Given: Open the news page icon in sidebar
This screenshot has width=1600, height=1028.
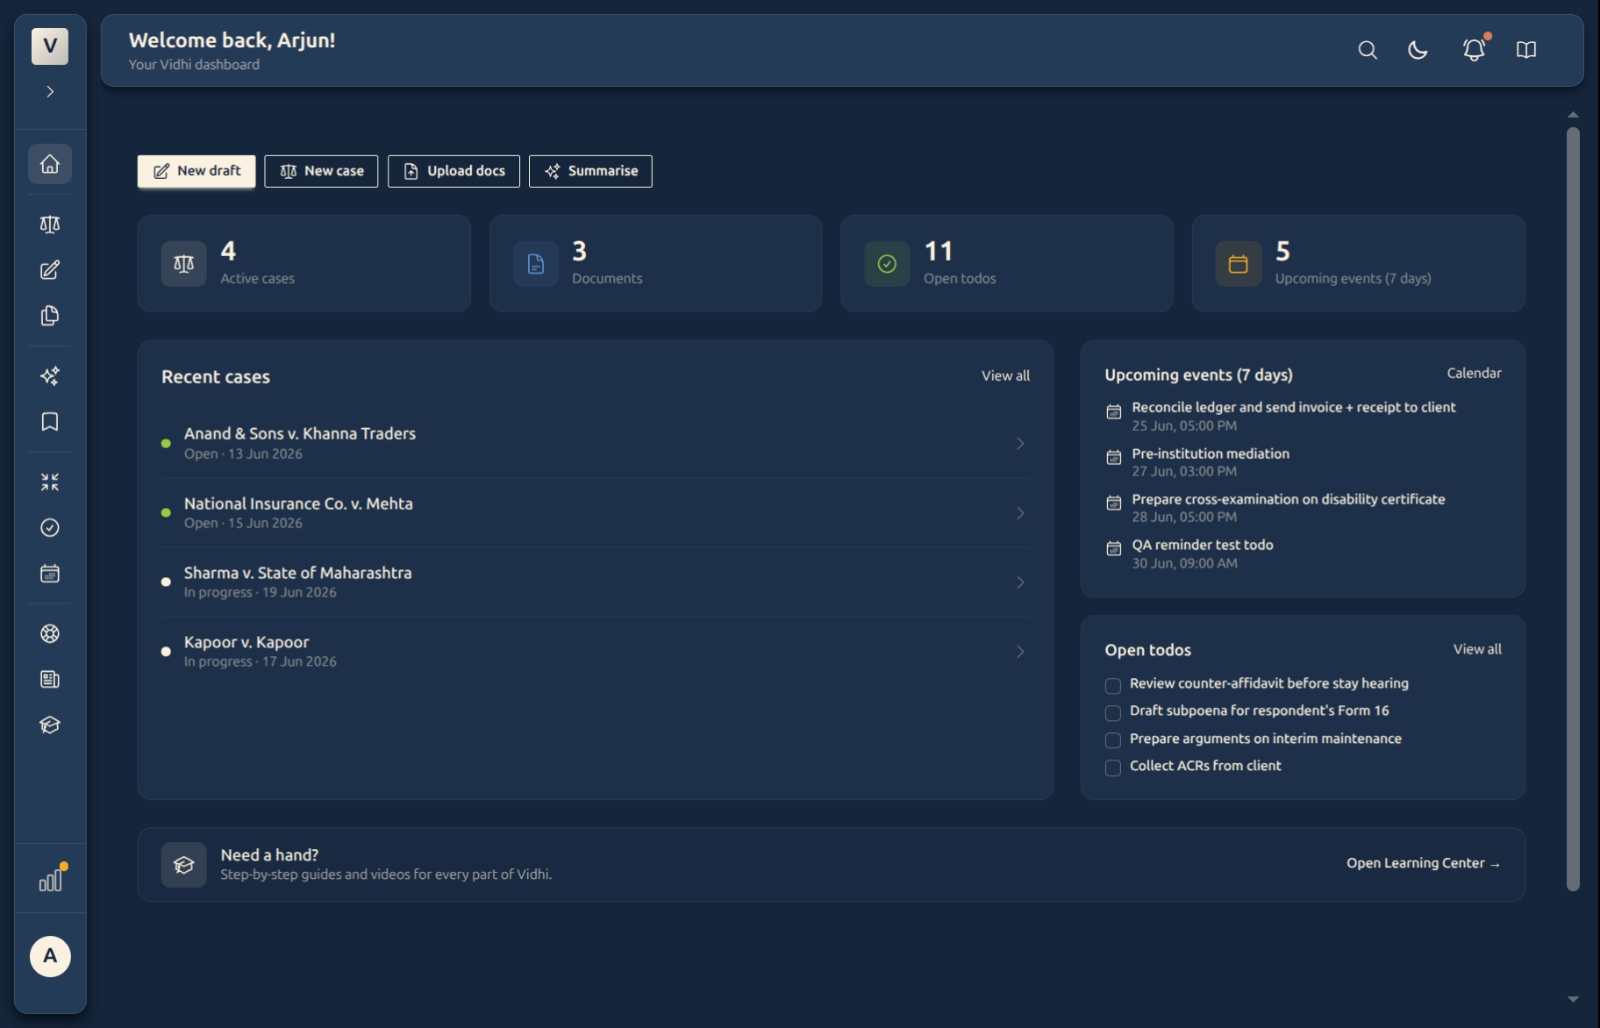Looking at the screenshot, I should tap(50, 680).
